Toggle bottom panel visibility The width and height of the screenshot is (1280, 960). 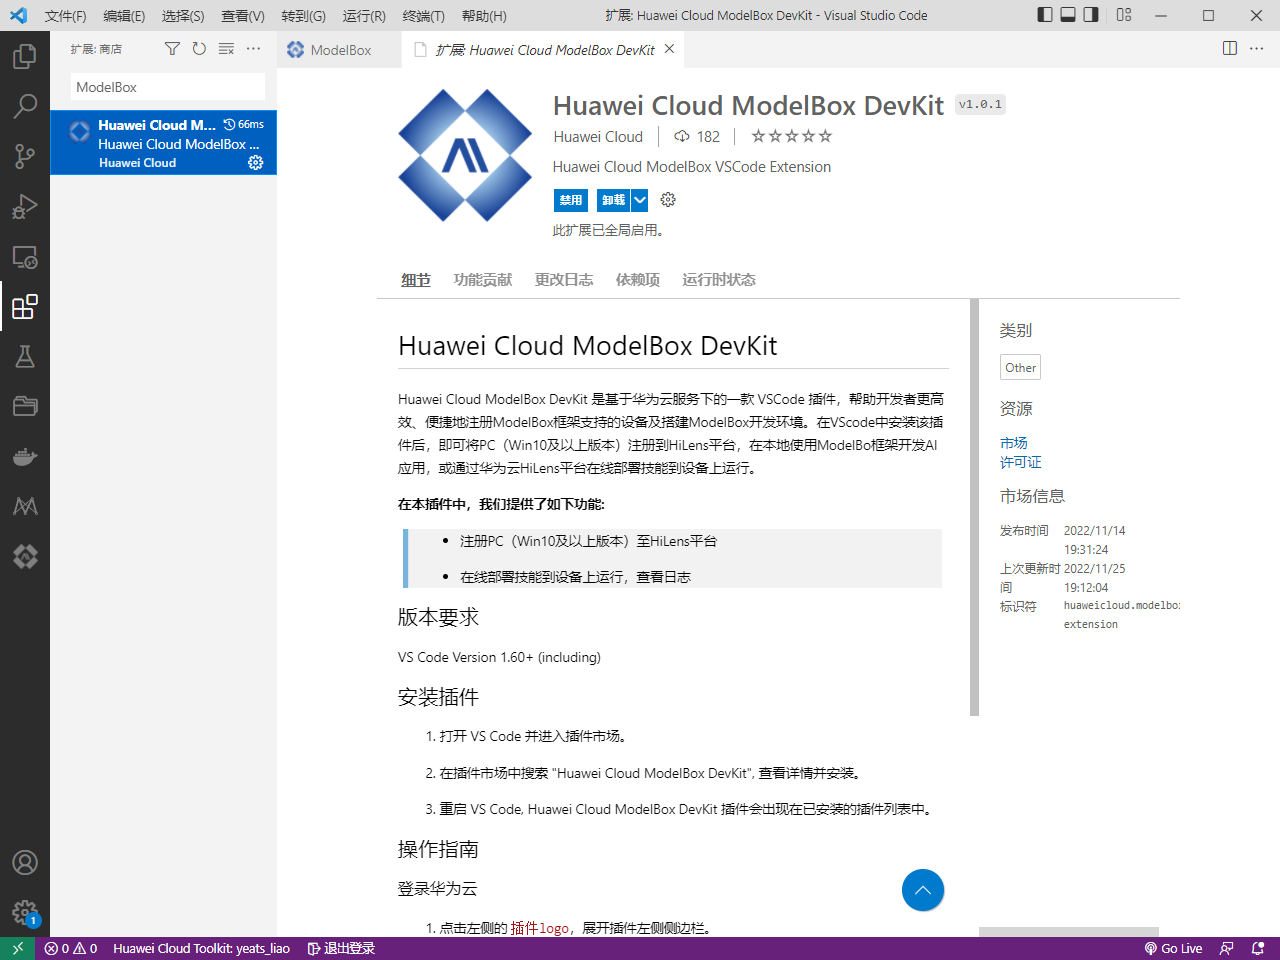(x=1068, y=15)
